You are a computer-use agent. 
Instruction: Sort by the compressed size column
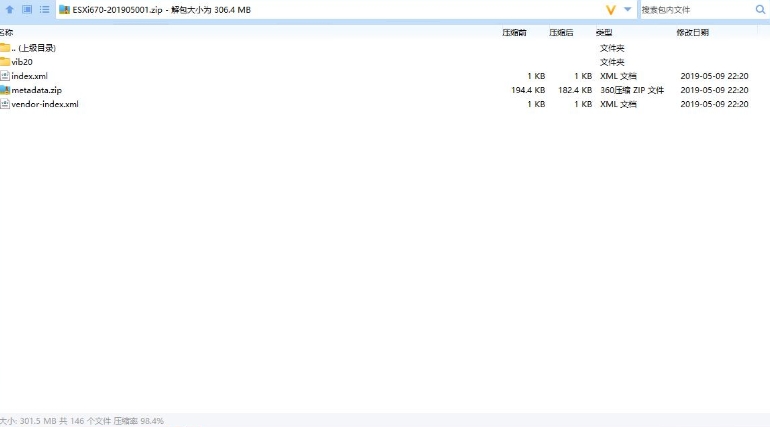(x=561, y=33)
